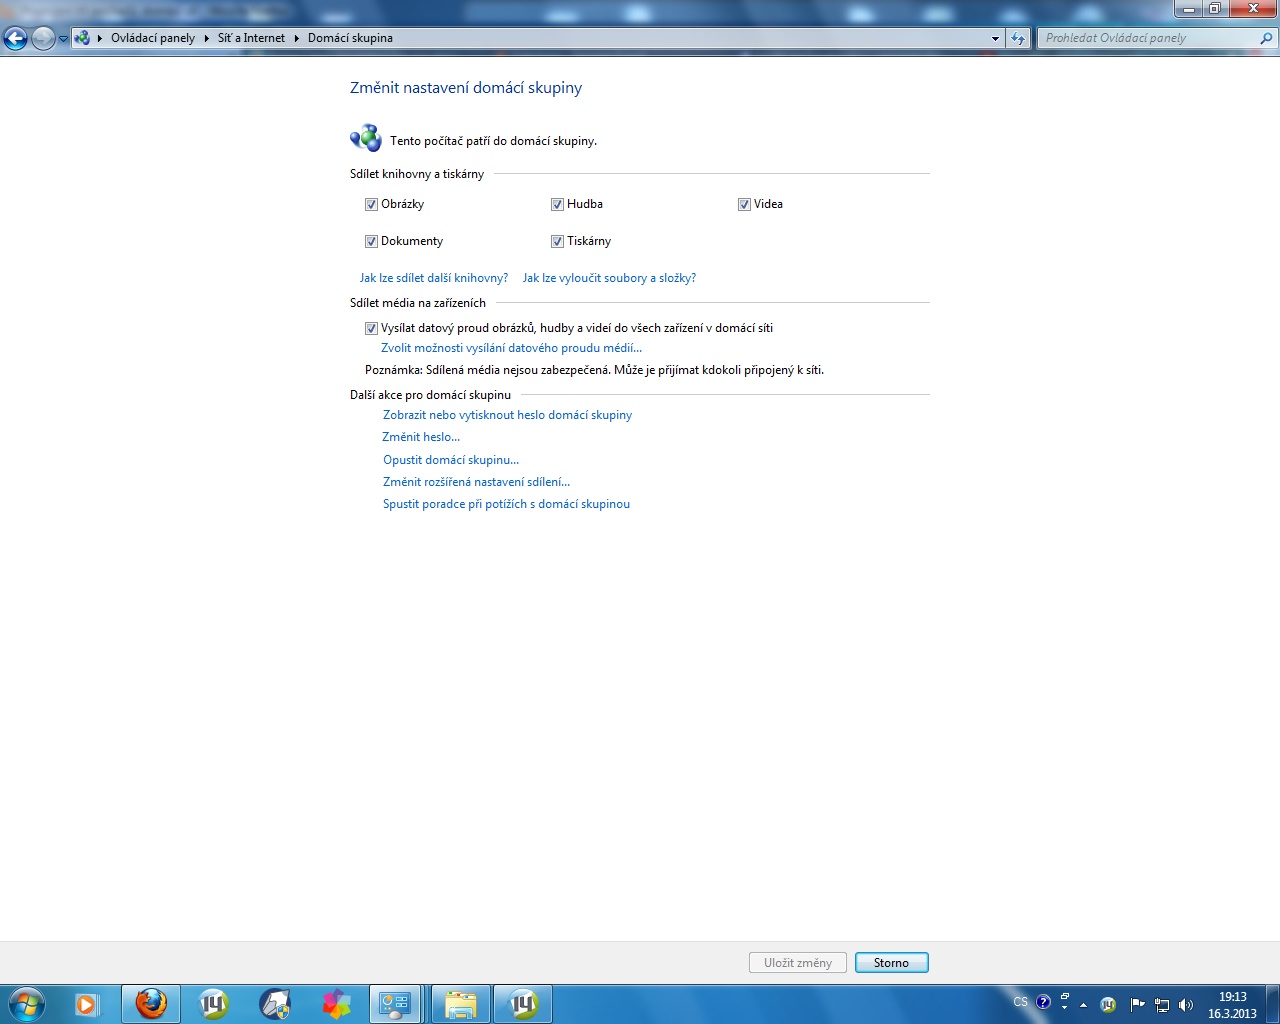Restore down the window
This screenshot has height=1024, width=1280.
1215,8
